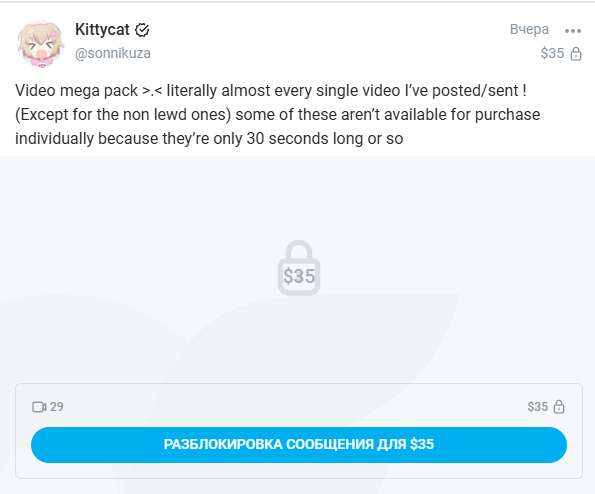
Task: Click the large $35 padlock in the preview
Action: click(x=299, y=267)
